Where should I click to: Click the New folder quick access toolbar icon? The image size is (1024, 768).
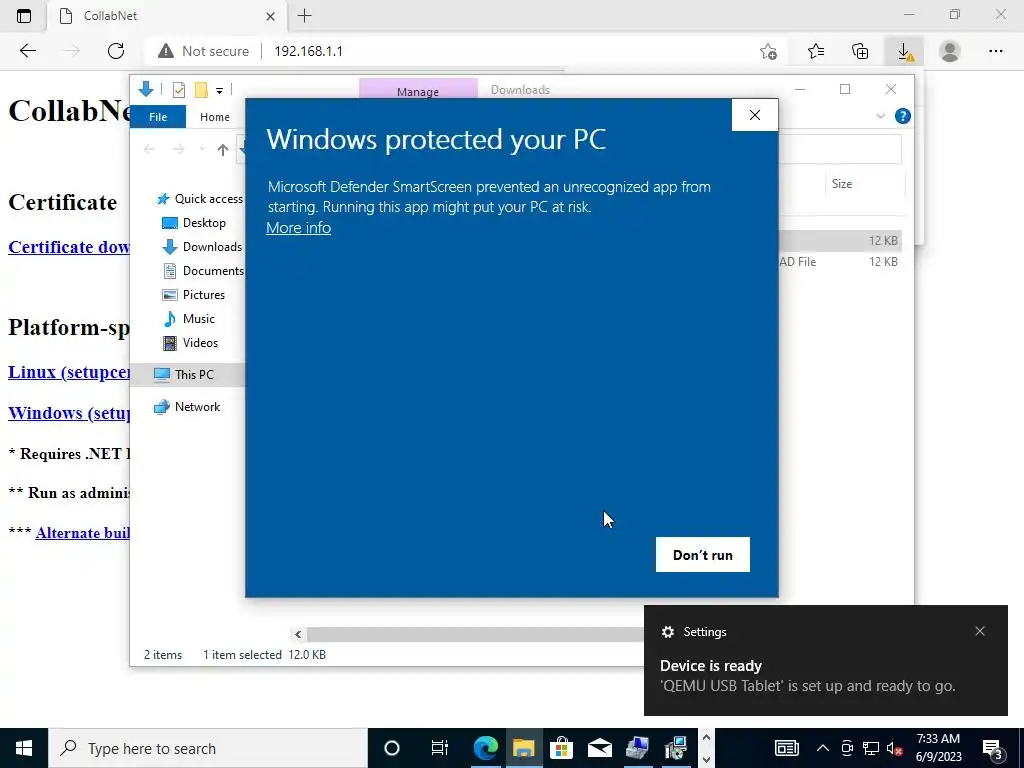tap(201, 90)
